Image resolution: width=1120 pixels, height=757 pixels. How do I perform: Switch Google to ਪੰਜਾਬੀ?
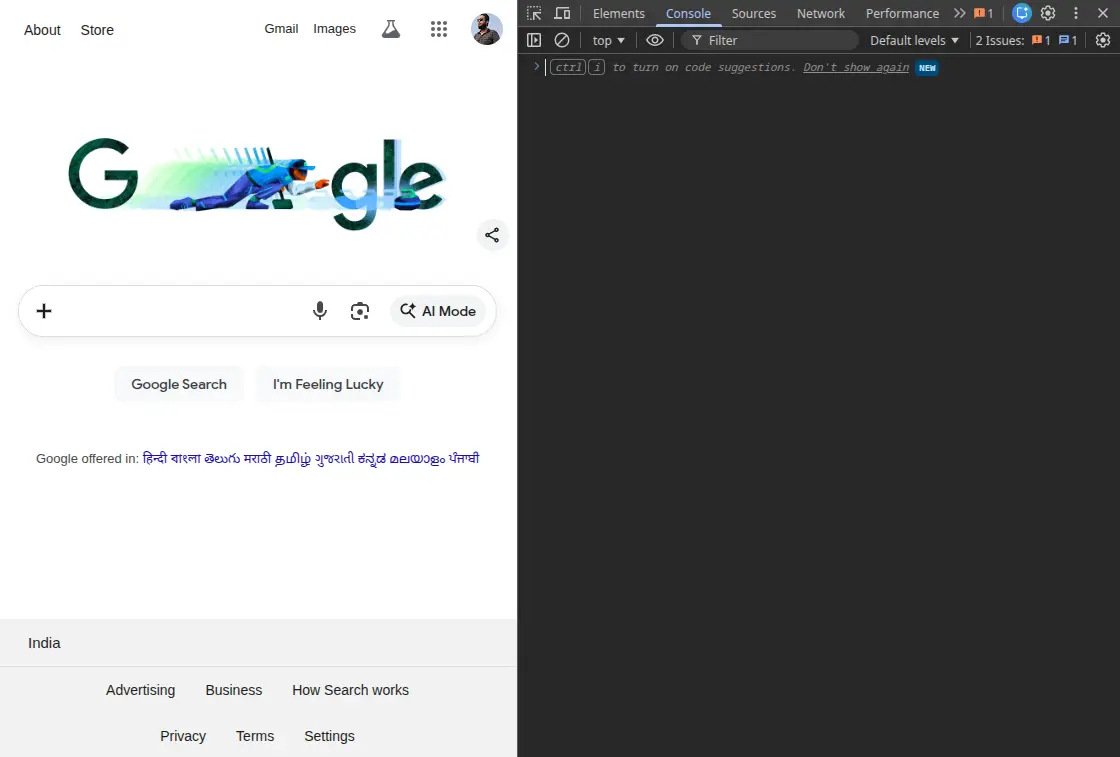click(464, 458)
